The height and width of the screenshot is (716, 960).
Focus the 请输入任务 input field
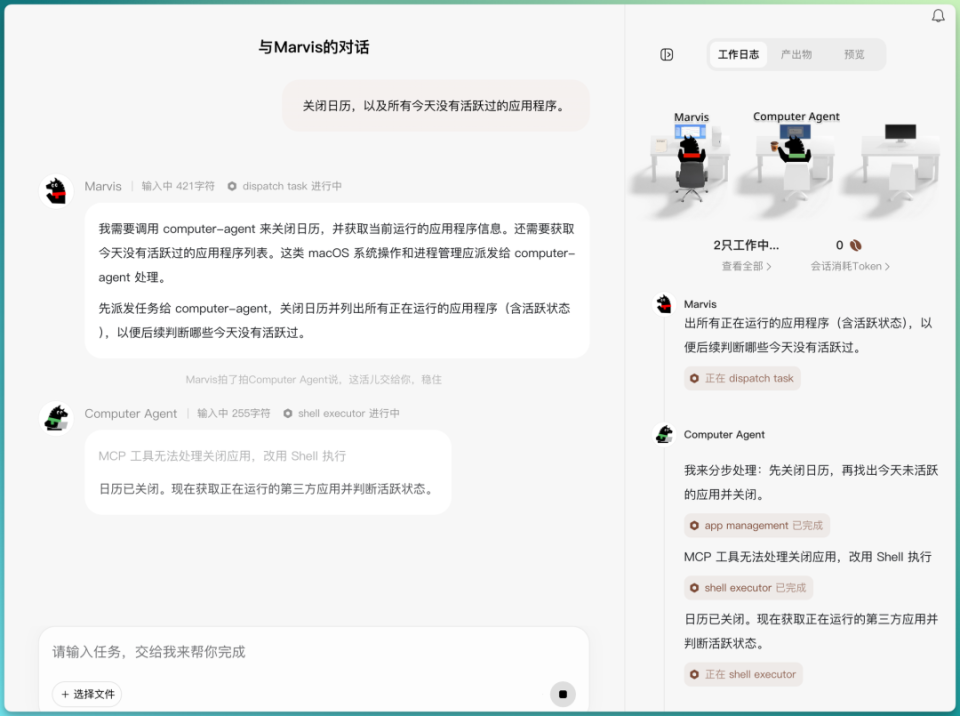(x=313, y=652)
